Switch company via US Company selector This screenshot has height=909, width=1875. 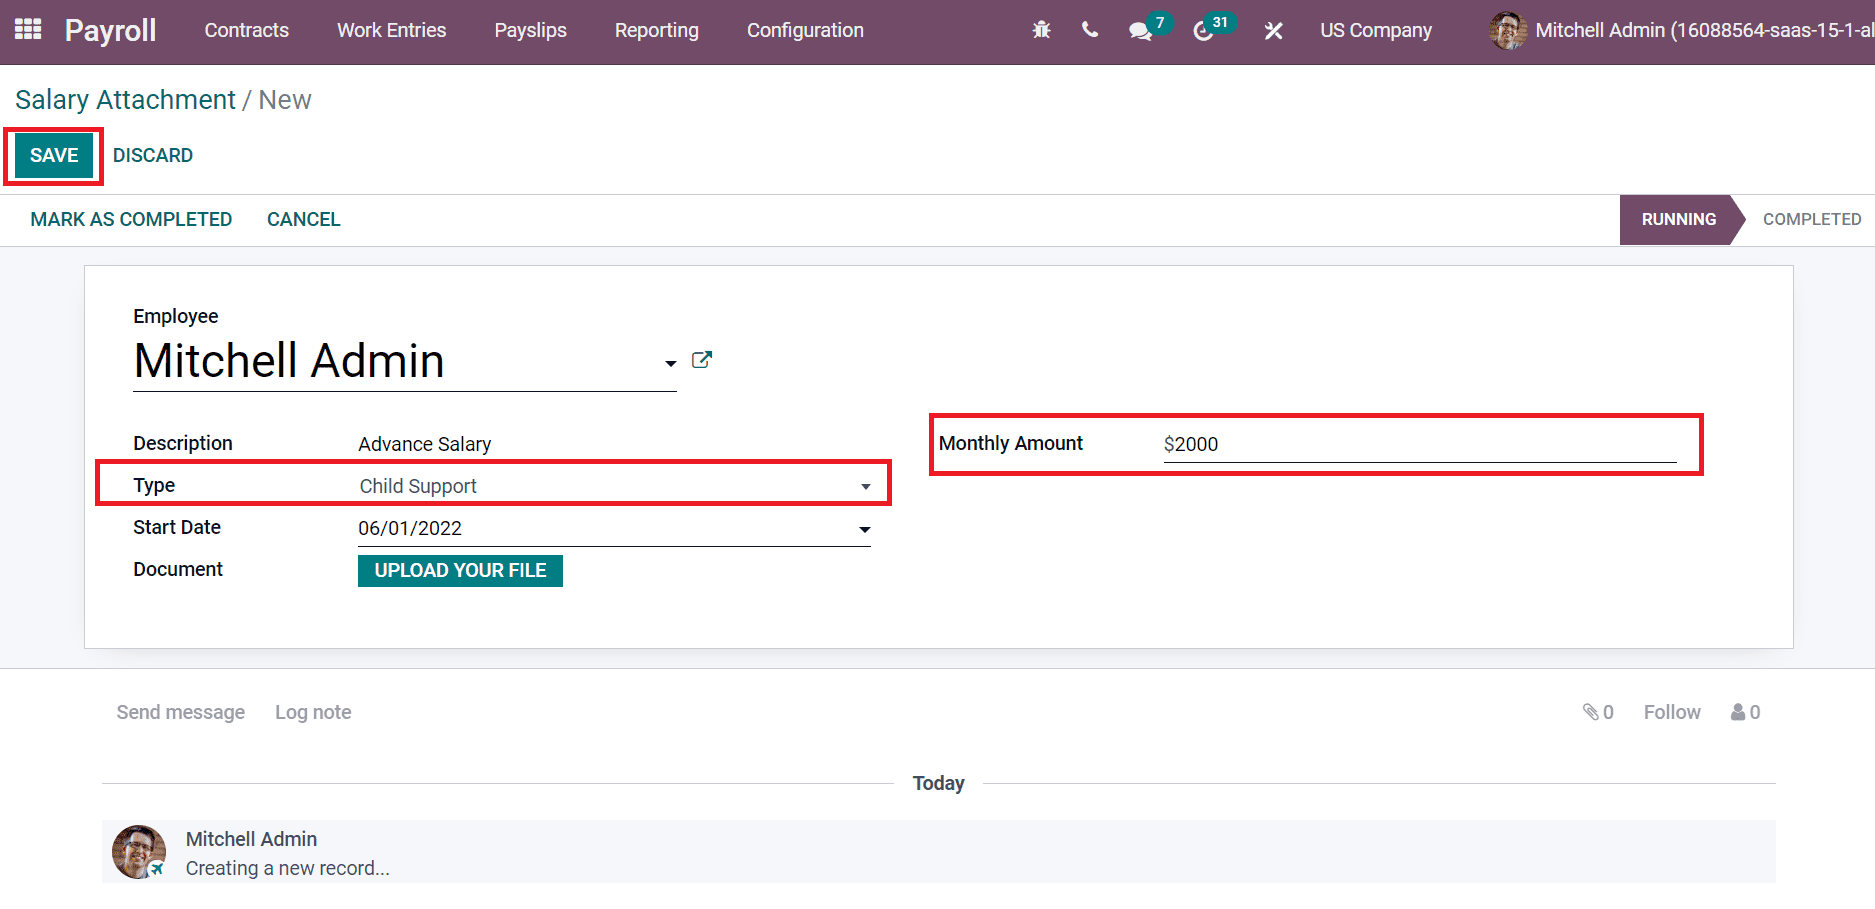[x=1375, y=30]
